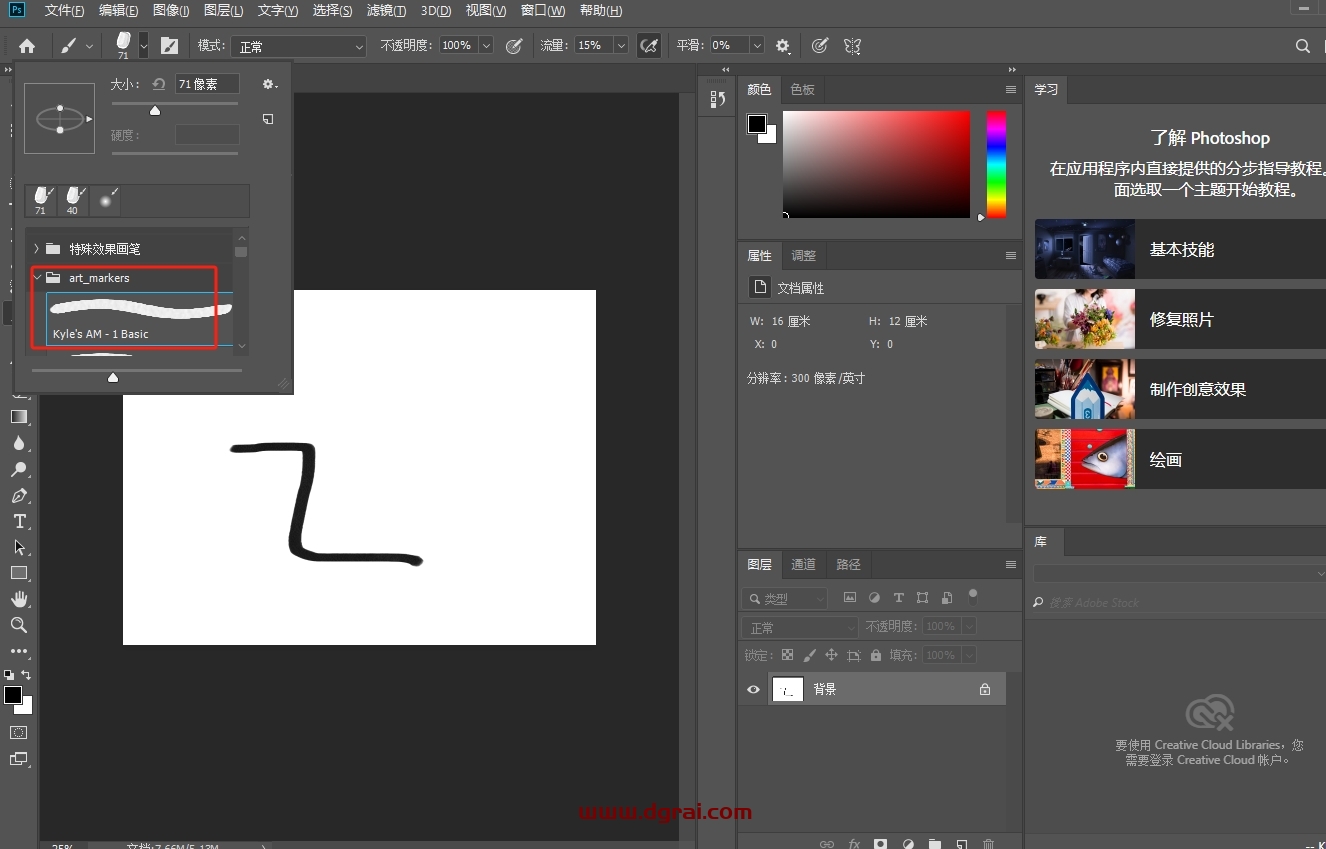1326x849 pixels.
Task: Open the 绘画 tutorial topic
Action: 1180,459
